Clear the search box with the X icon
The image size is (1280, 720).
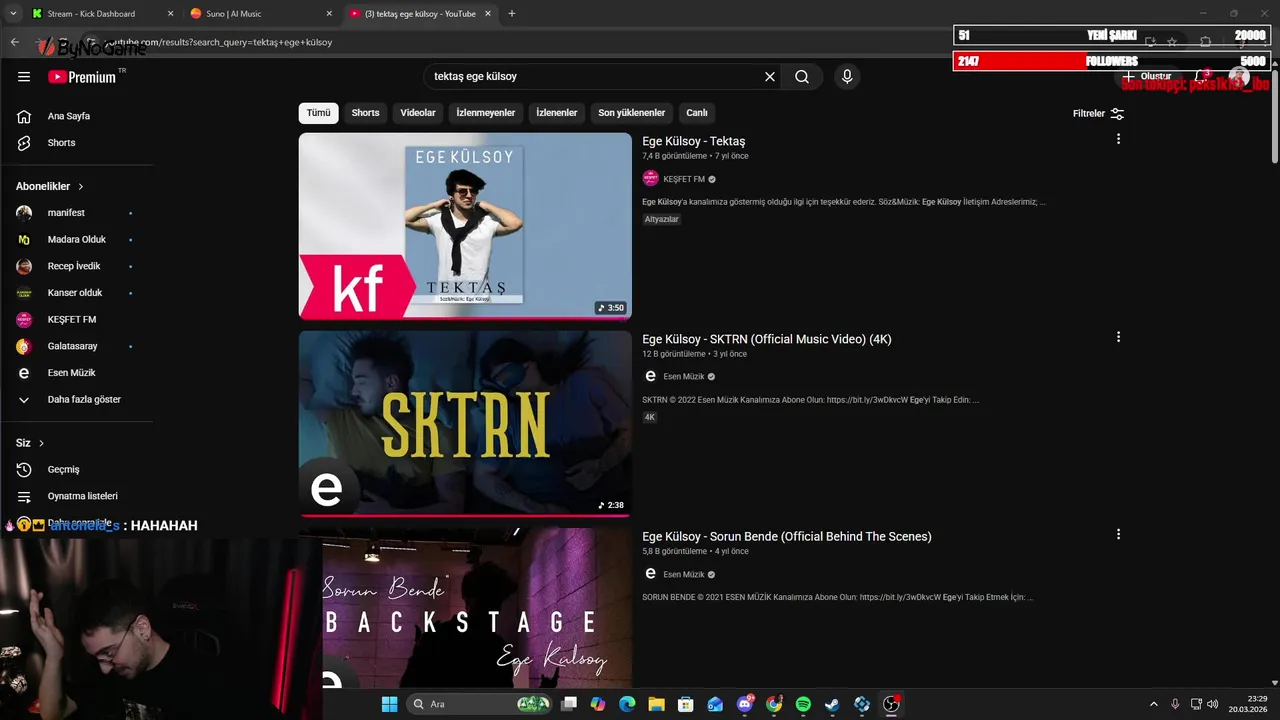770,77
